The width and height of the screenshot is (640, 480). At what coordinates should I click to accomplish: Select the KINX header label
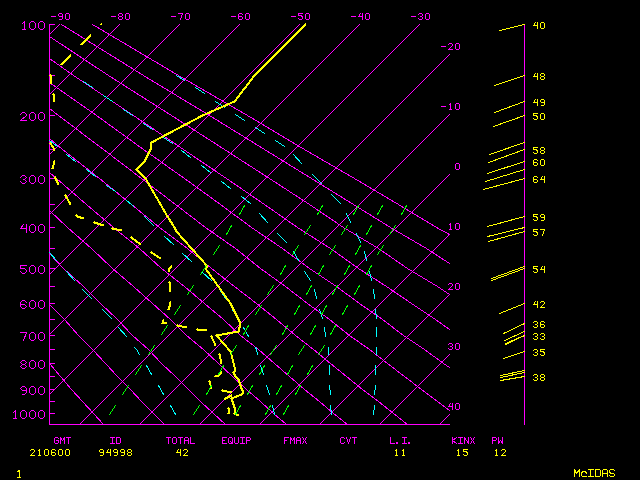pyautogui.click(x=463, y=440)
